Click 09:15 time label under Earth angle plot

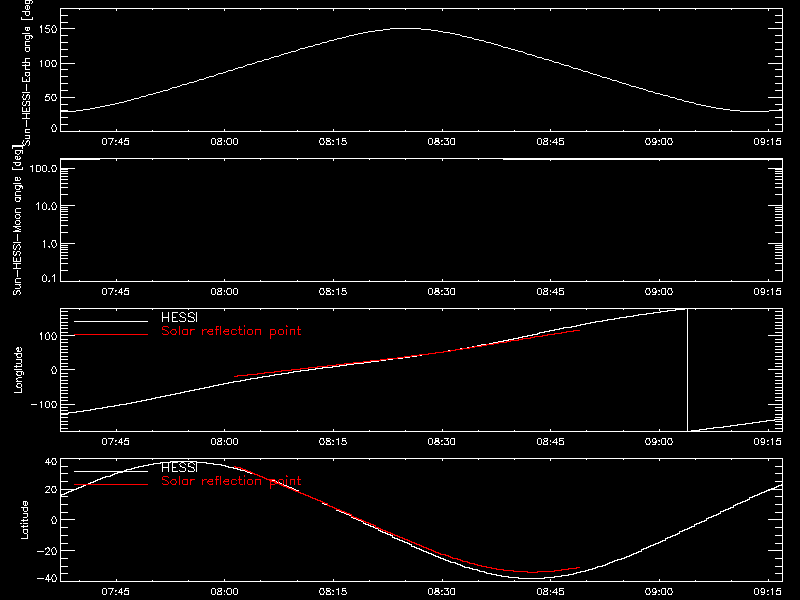point(767,142)
